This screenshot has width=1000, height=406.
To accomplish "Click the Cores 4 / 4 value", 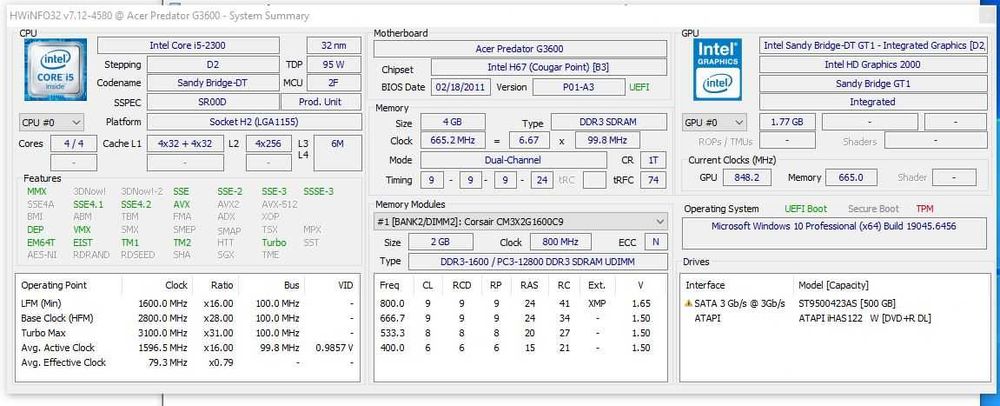I will point(73,143).
